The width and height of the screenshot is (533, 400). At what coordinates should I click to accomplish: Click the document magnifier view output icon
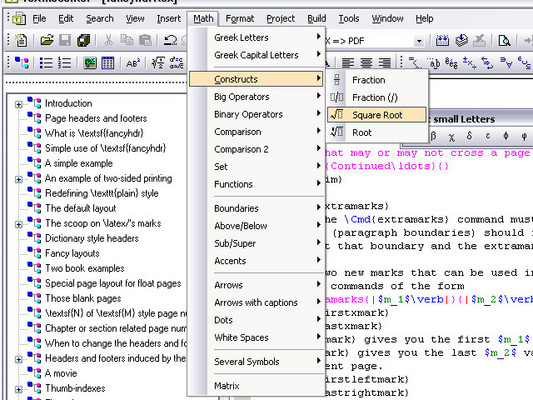click(504, 41)
